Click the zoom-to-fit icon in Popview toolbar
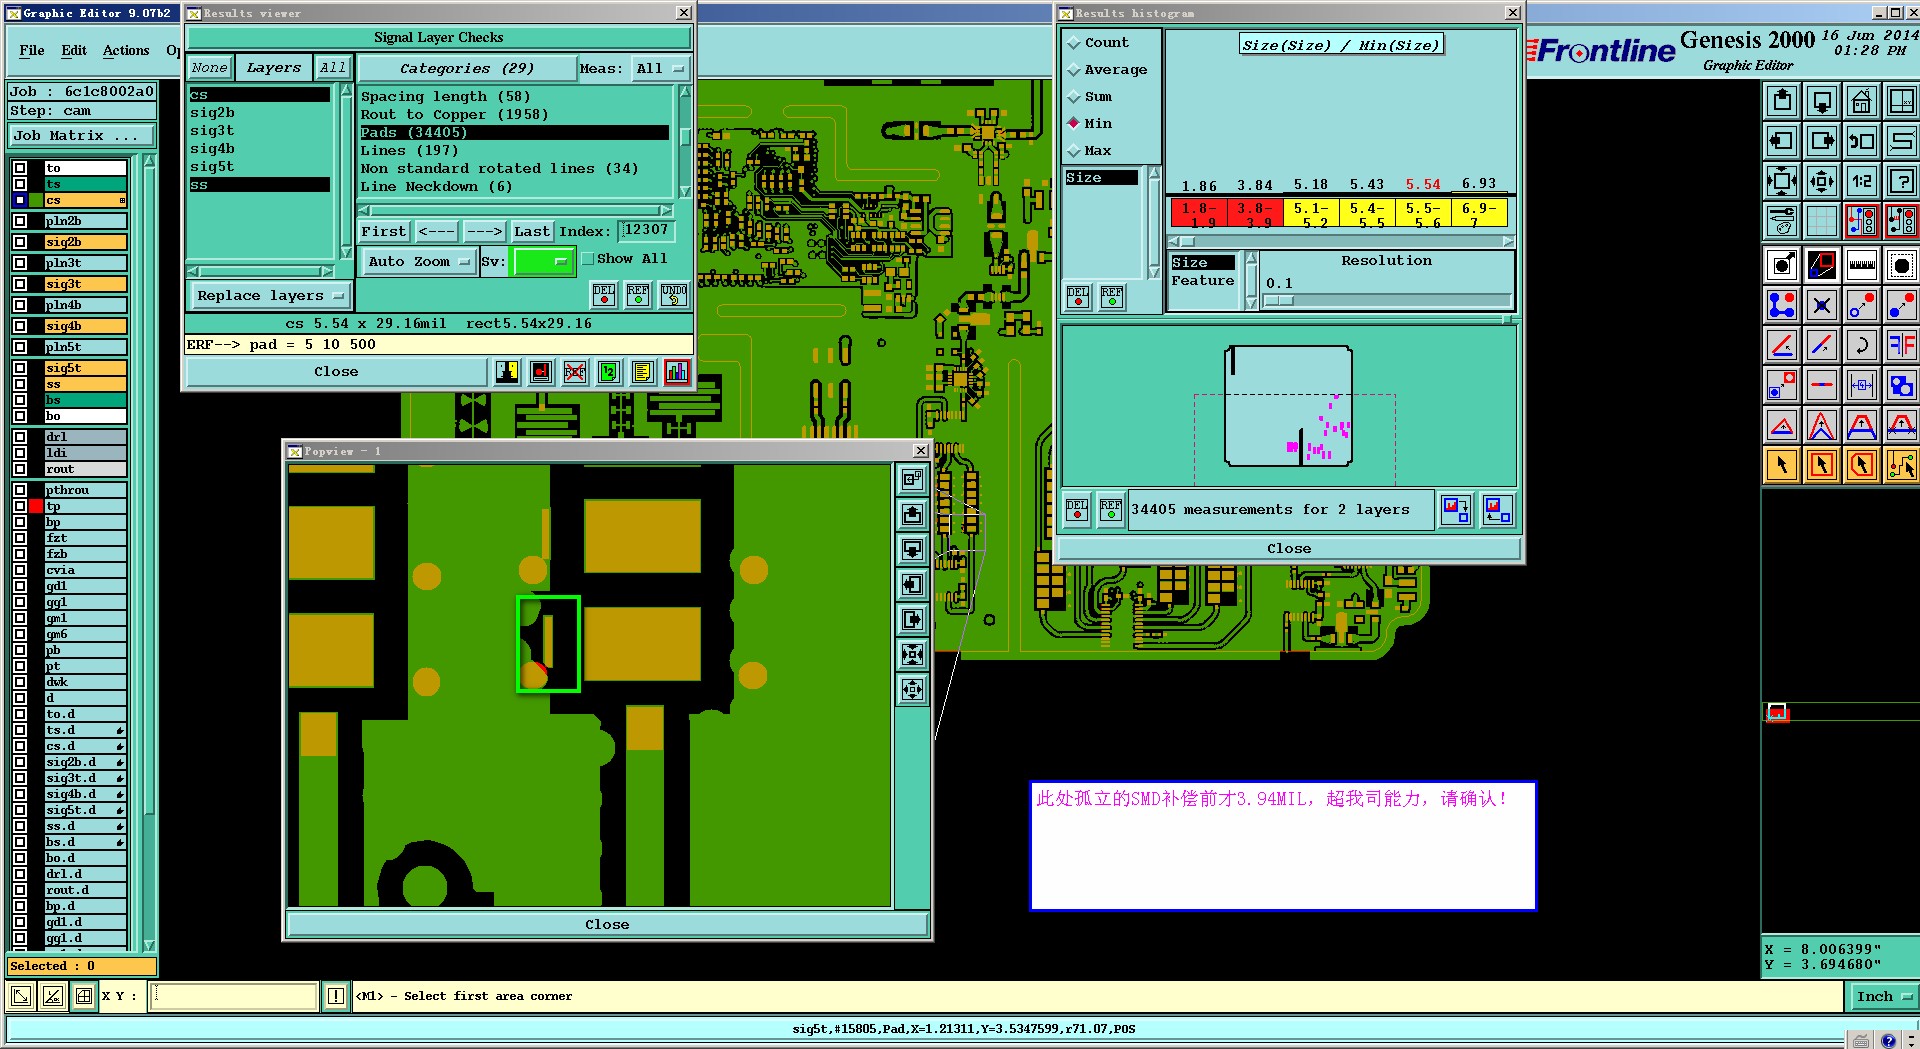The width and height of the screenshot is (1920, 1049). (x=912, y=655)
